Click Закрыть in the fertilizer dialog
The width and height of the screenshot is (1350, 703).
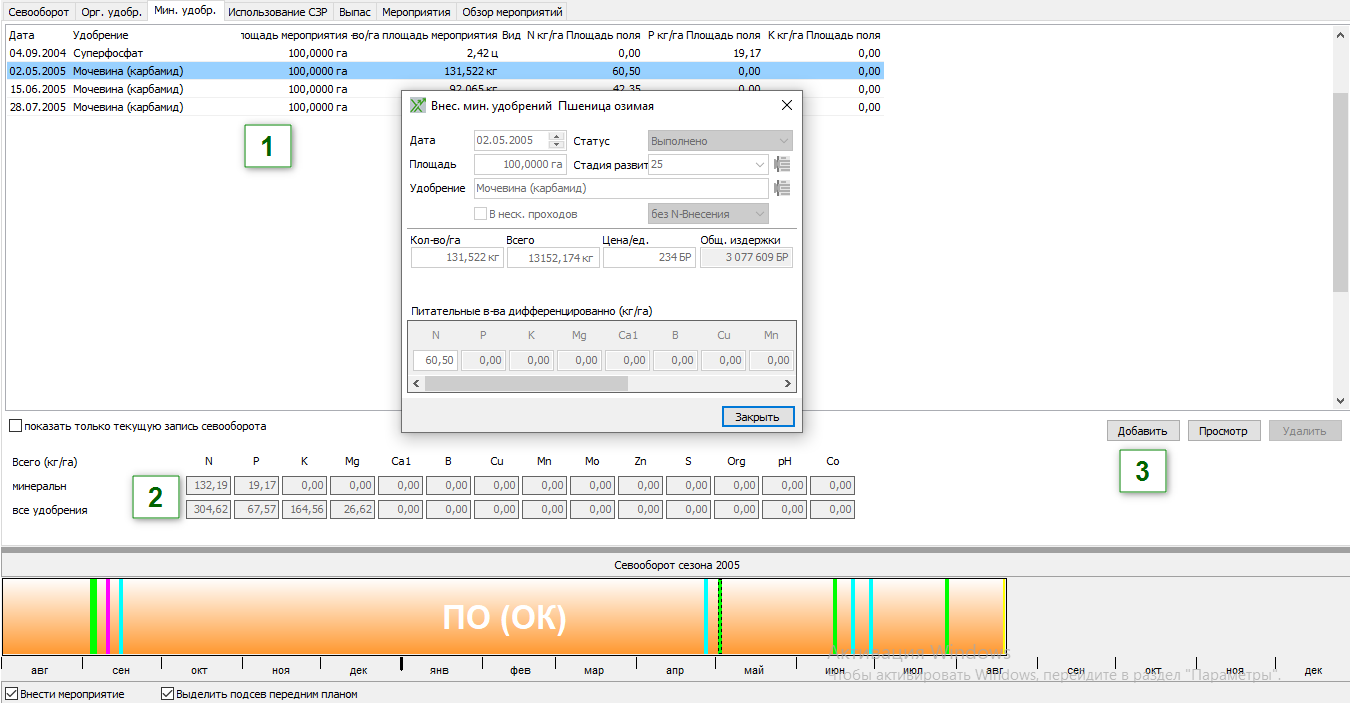[x=758, y=417]
